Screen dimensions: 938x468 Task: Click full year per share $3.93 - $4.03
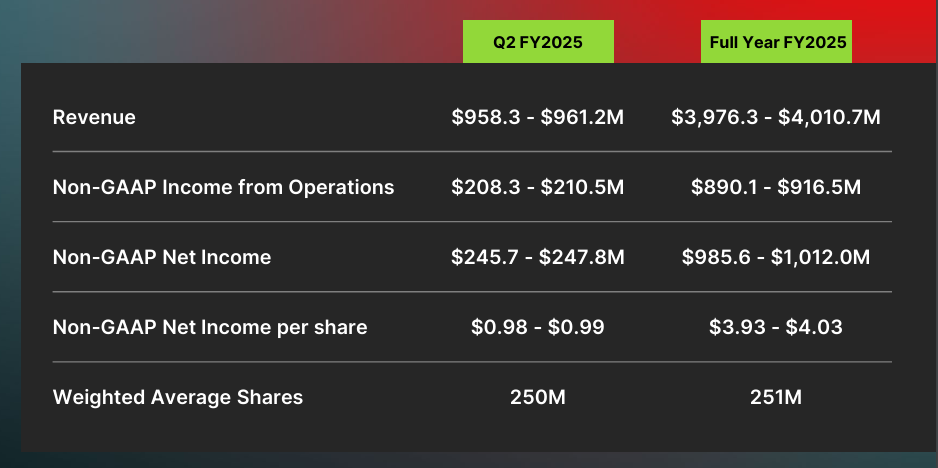(776, 327)
